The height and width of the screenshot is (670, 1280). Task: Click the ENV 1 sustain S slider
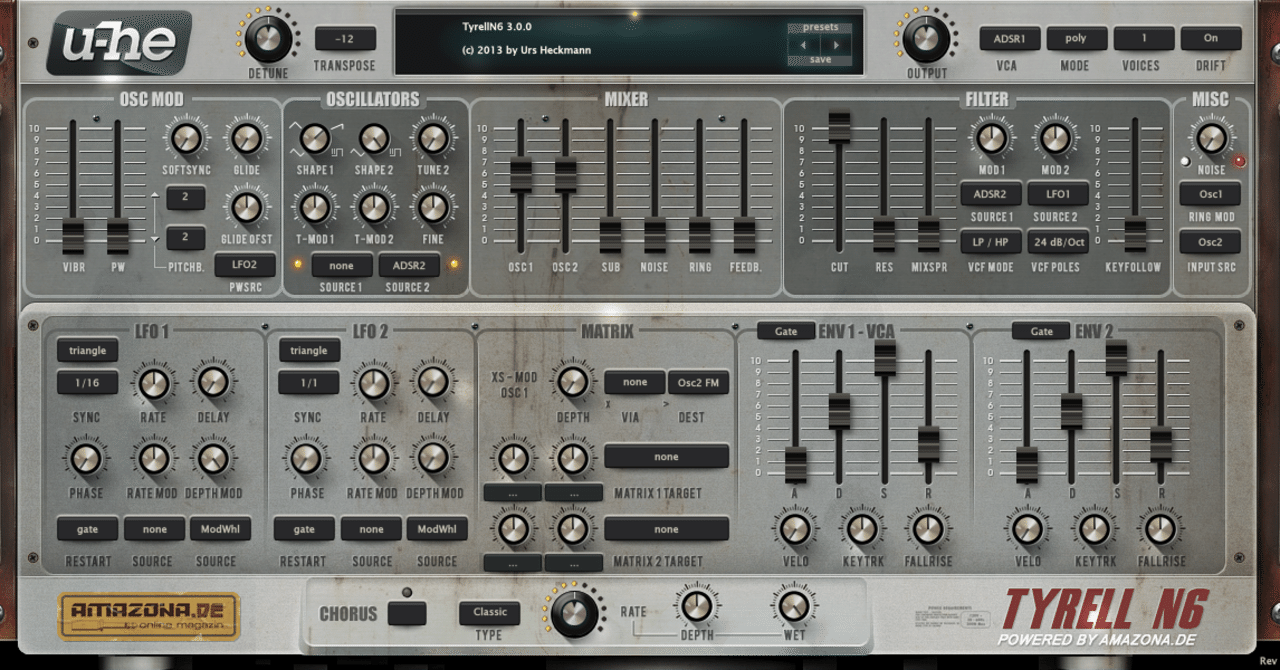click(885, 357)
